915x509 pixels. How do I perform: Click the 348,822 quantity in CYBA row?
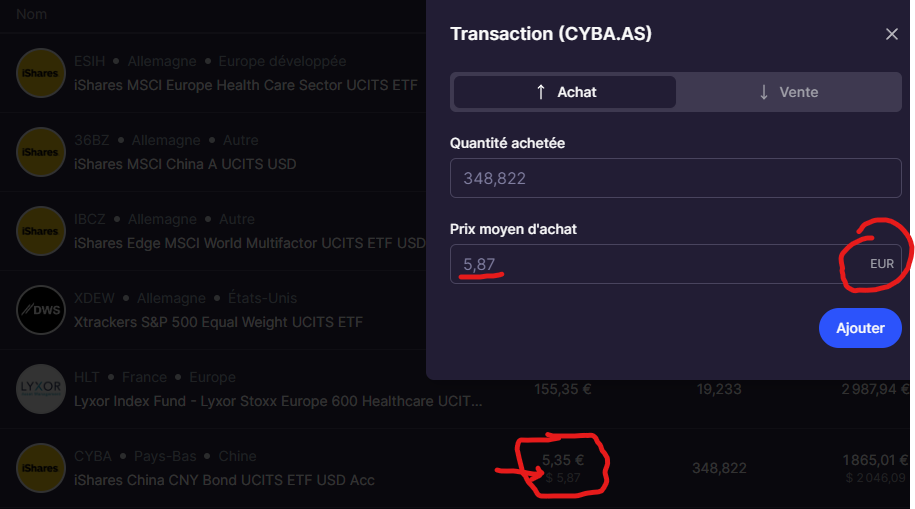(x=719, y=468)
